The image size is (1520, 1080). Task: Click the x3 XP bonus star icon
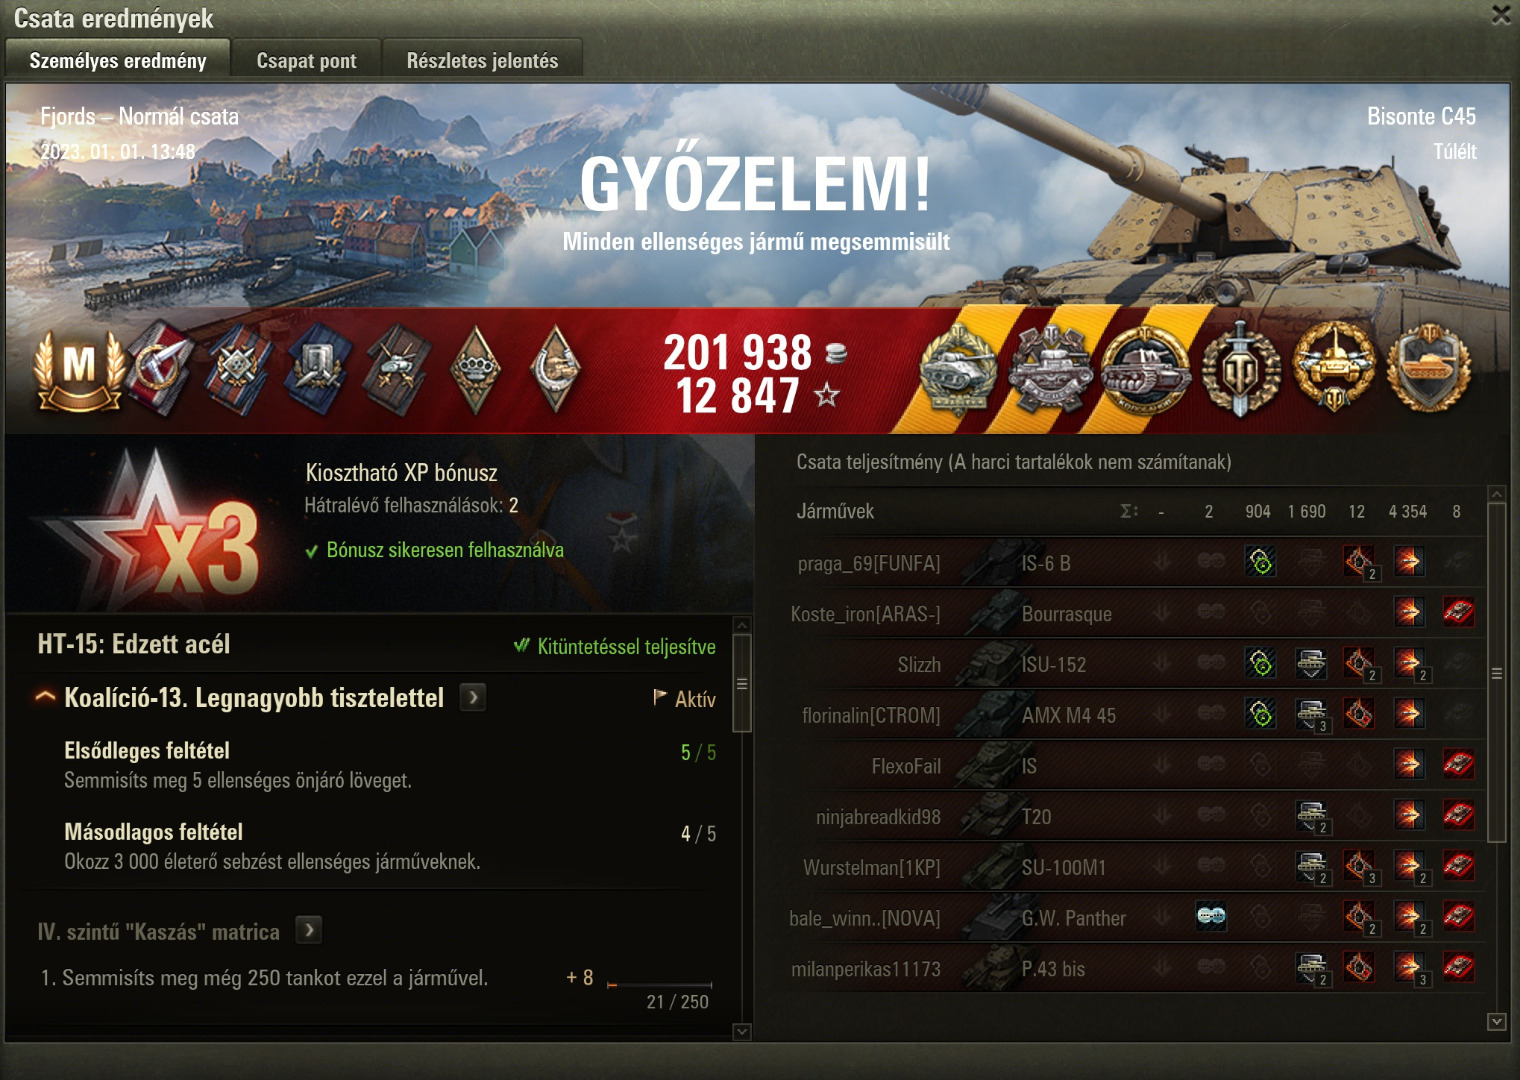(x=150, y=530)
